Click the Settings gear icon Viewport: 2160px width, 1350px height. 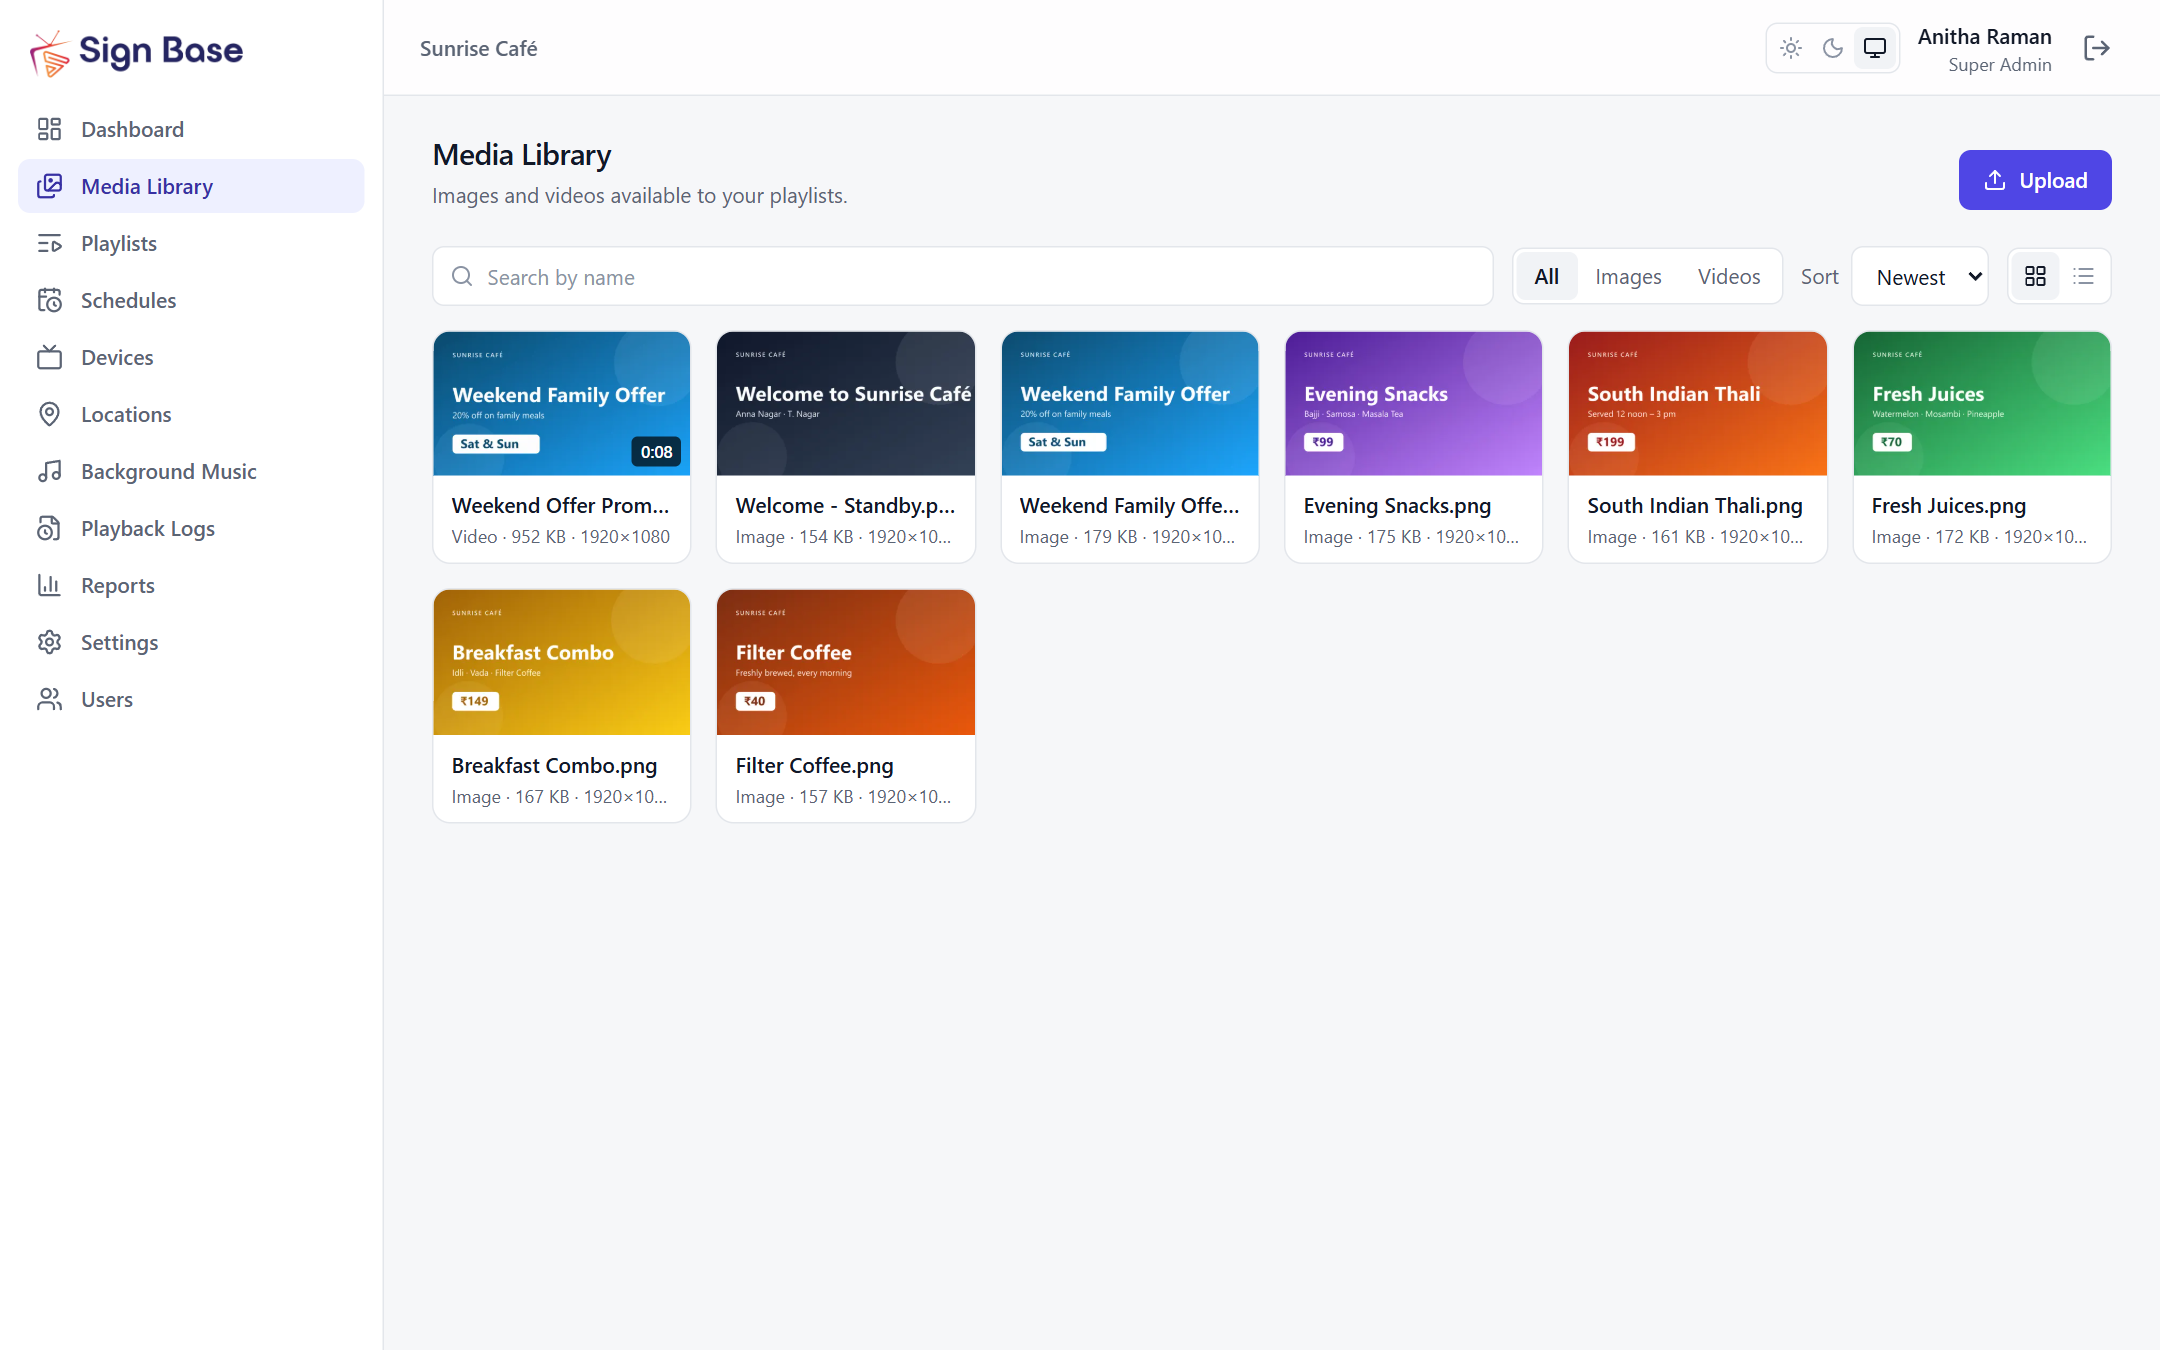[x=49, y=642]
